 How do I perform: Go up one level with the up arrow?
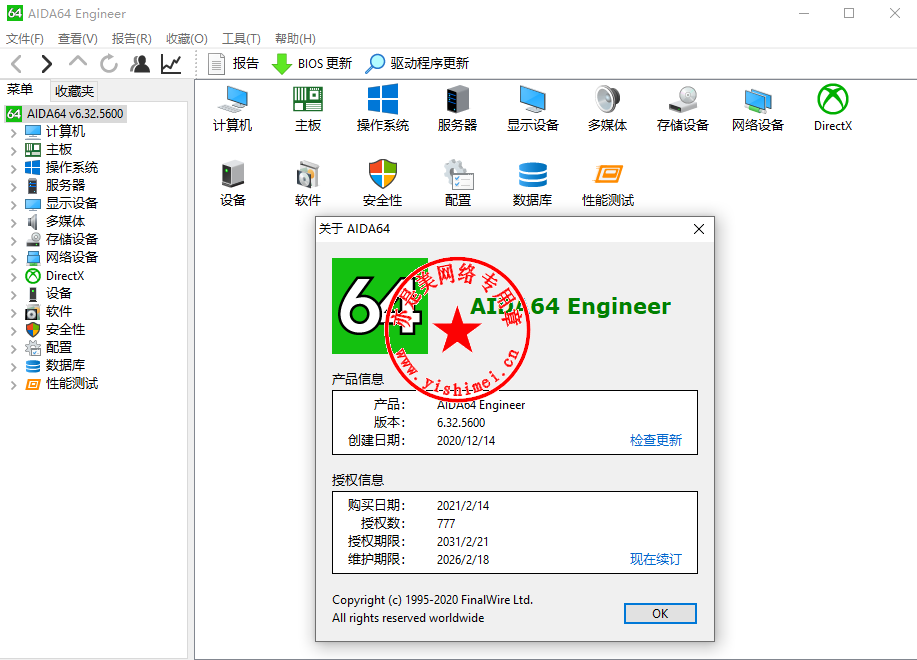[x=78, y=62]
